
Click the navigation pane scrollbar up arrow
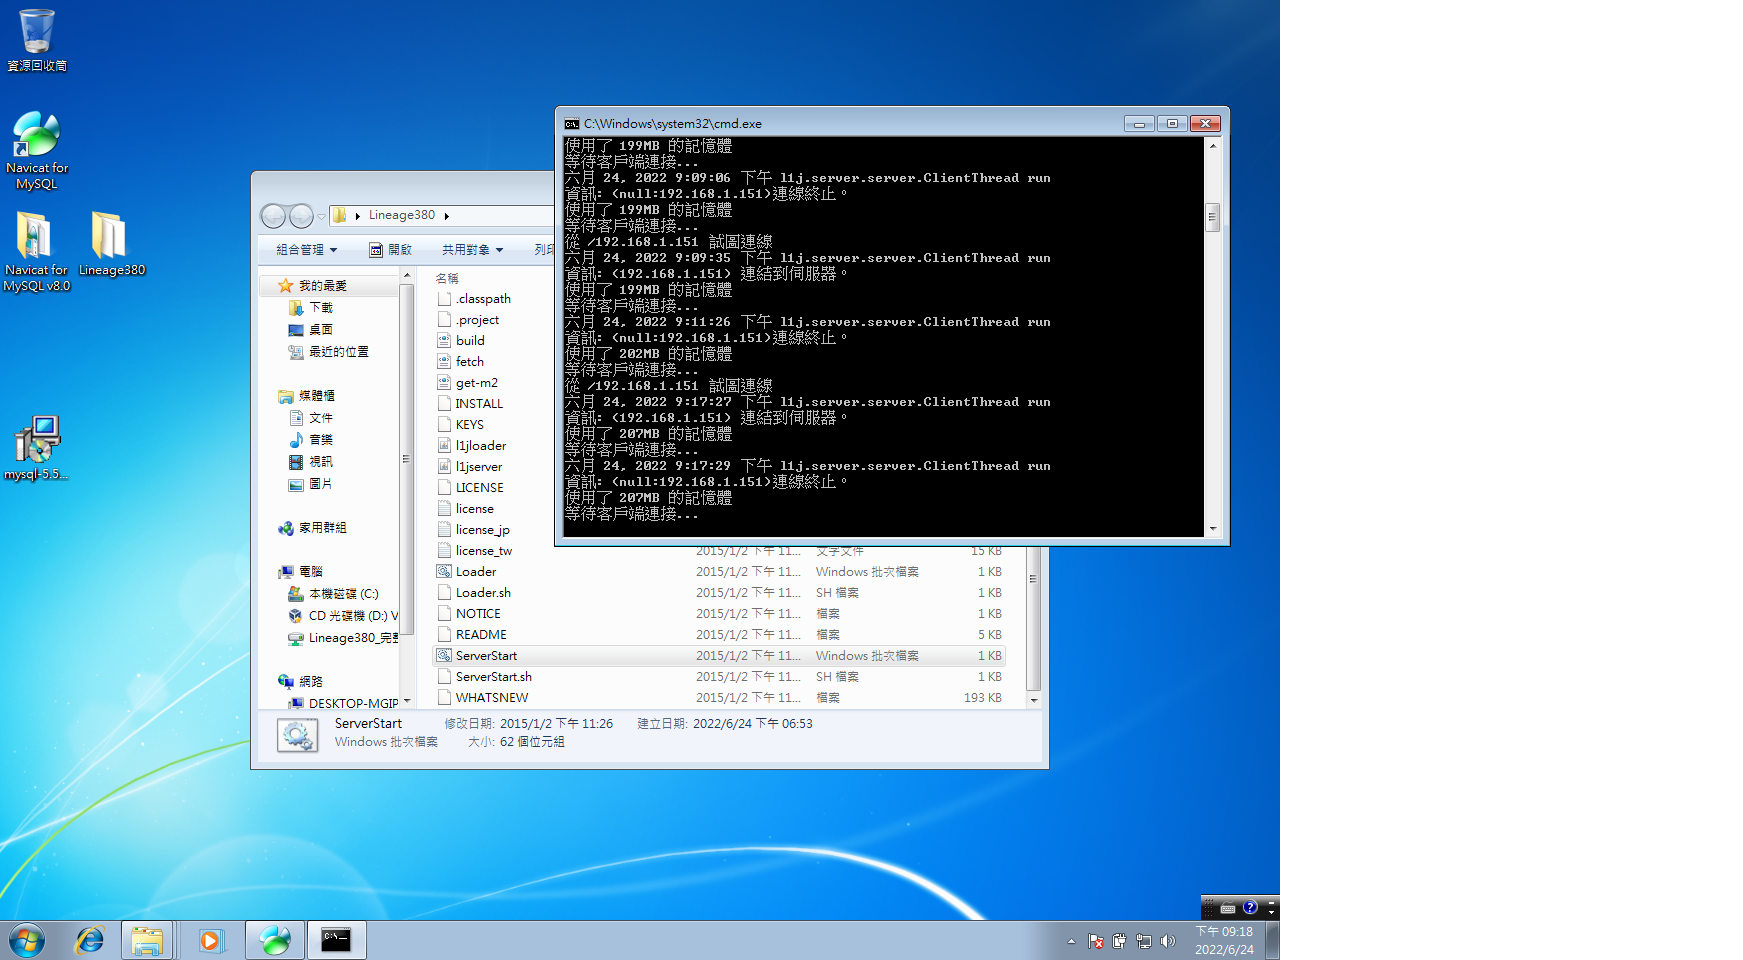(407, 277)
